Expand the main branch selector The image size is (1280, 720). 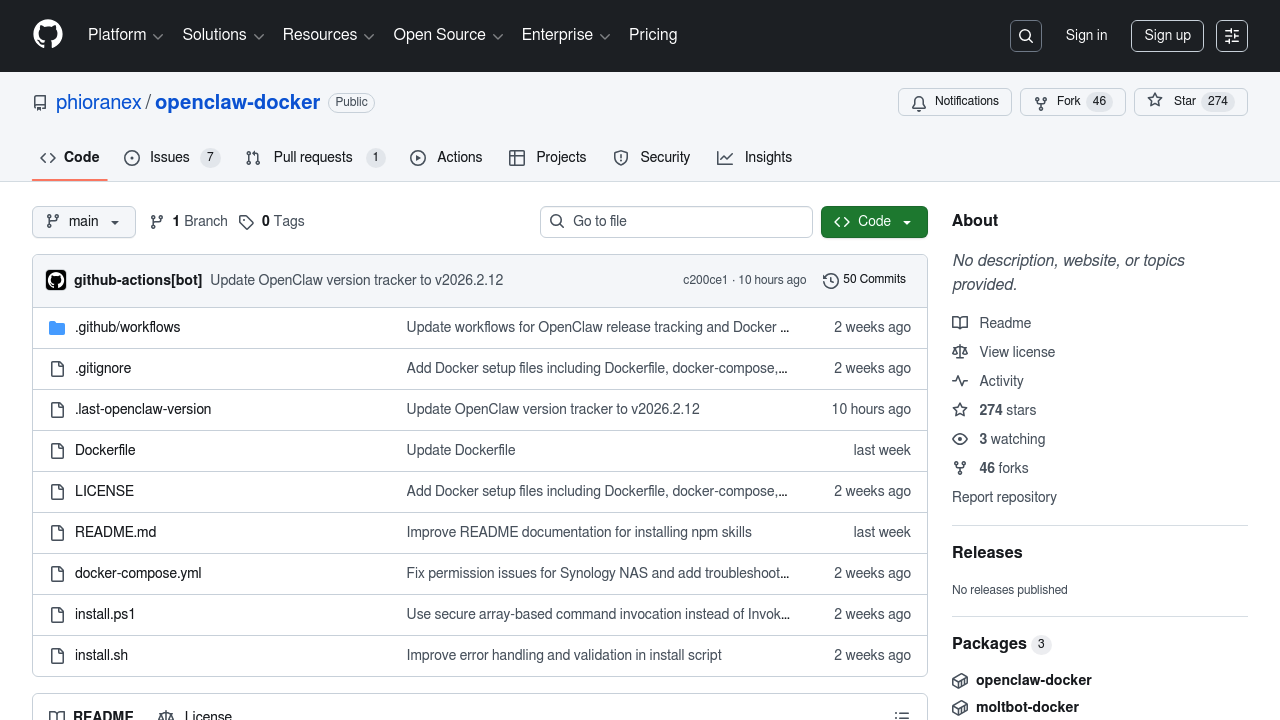[84, 222]
